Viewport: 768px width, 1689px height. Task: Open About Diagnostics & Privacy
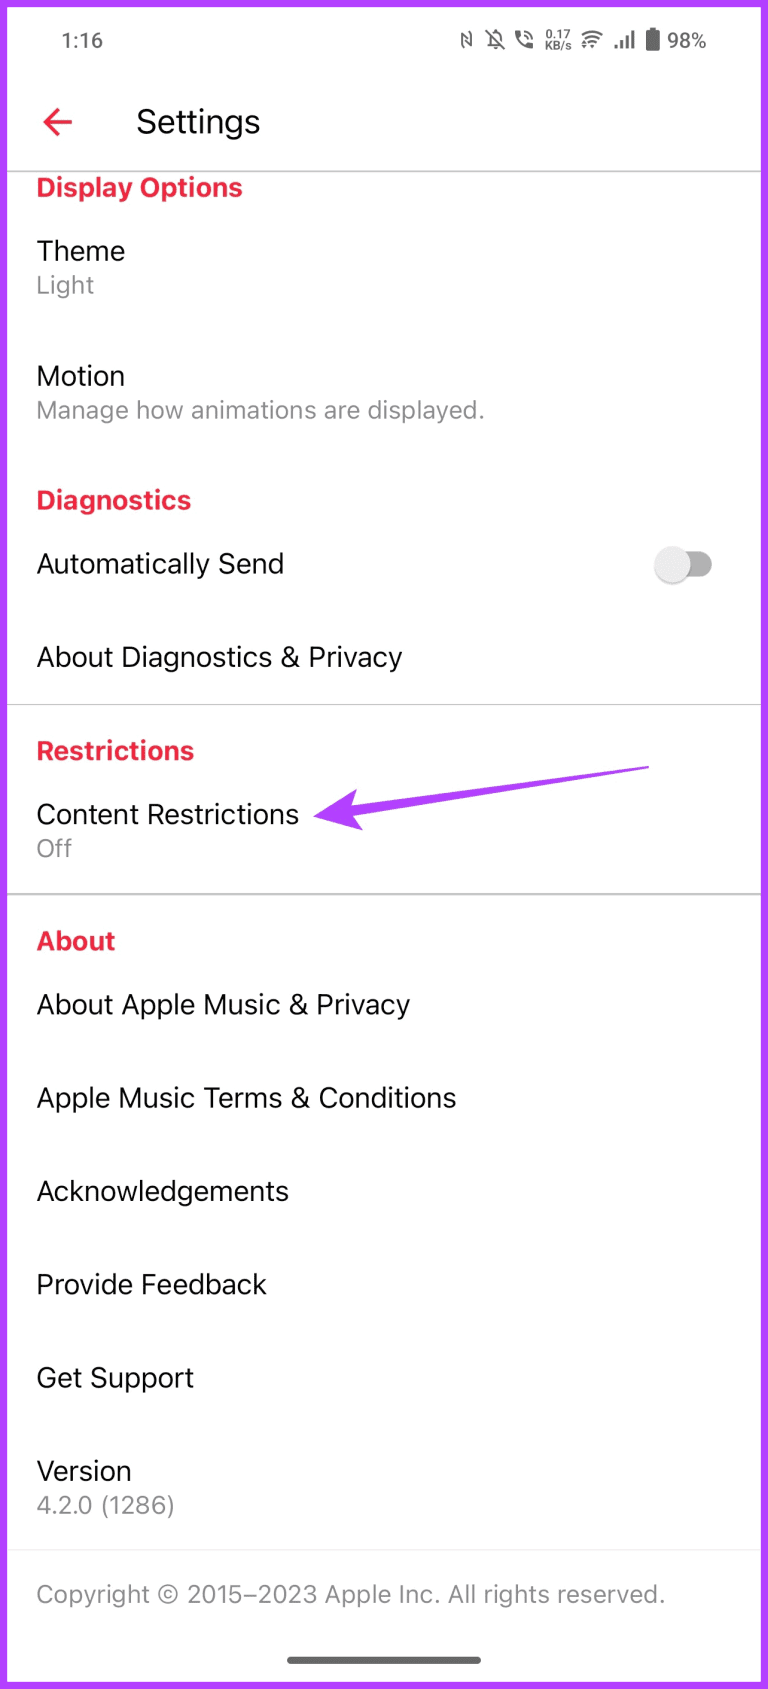219,657
